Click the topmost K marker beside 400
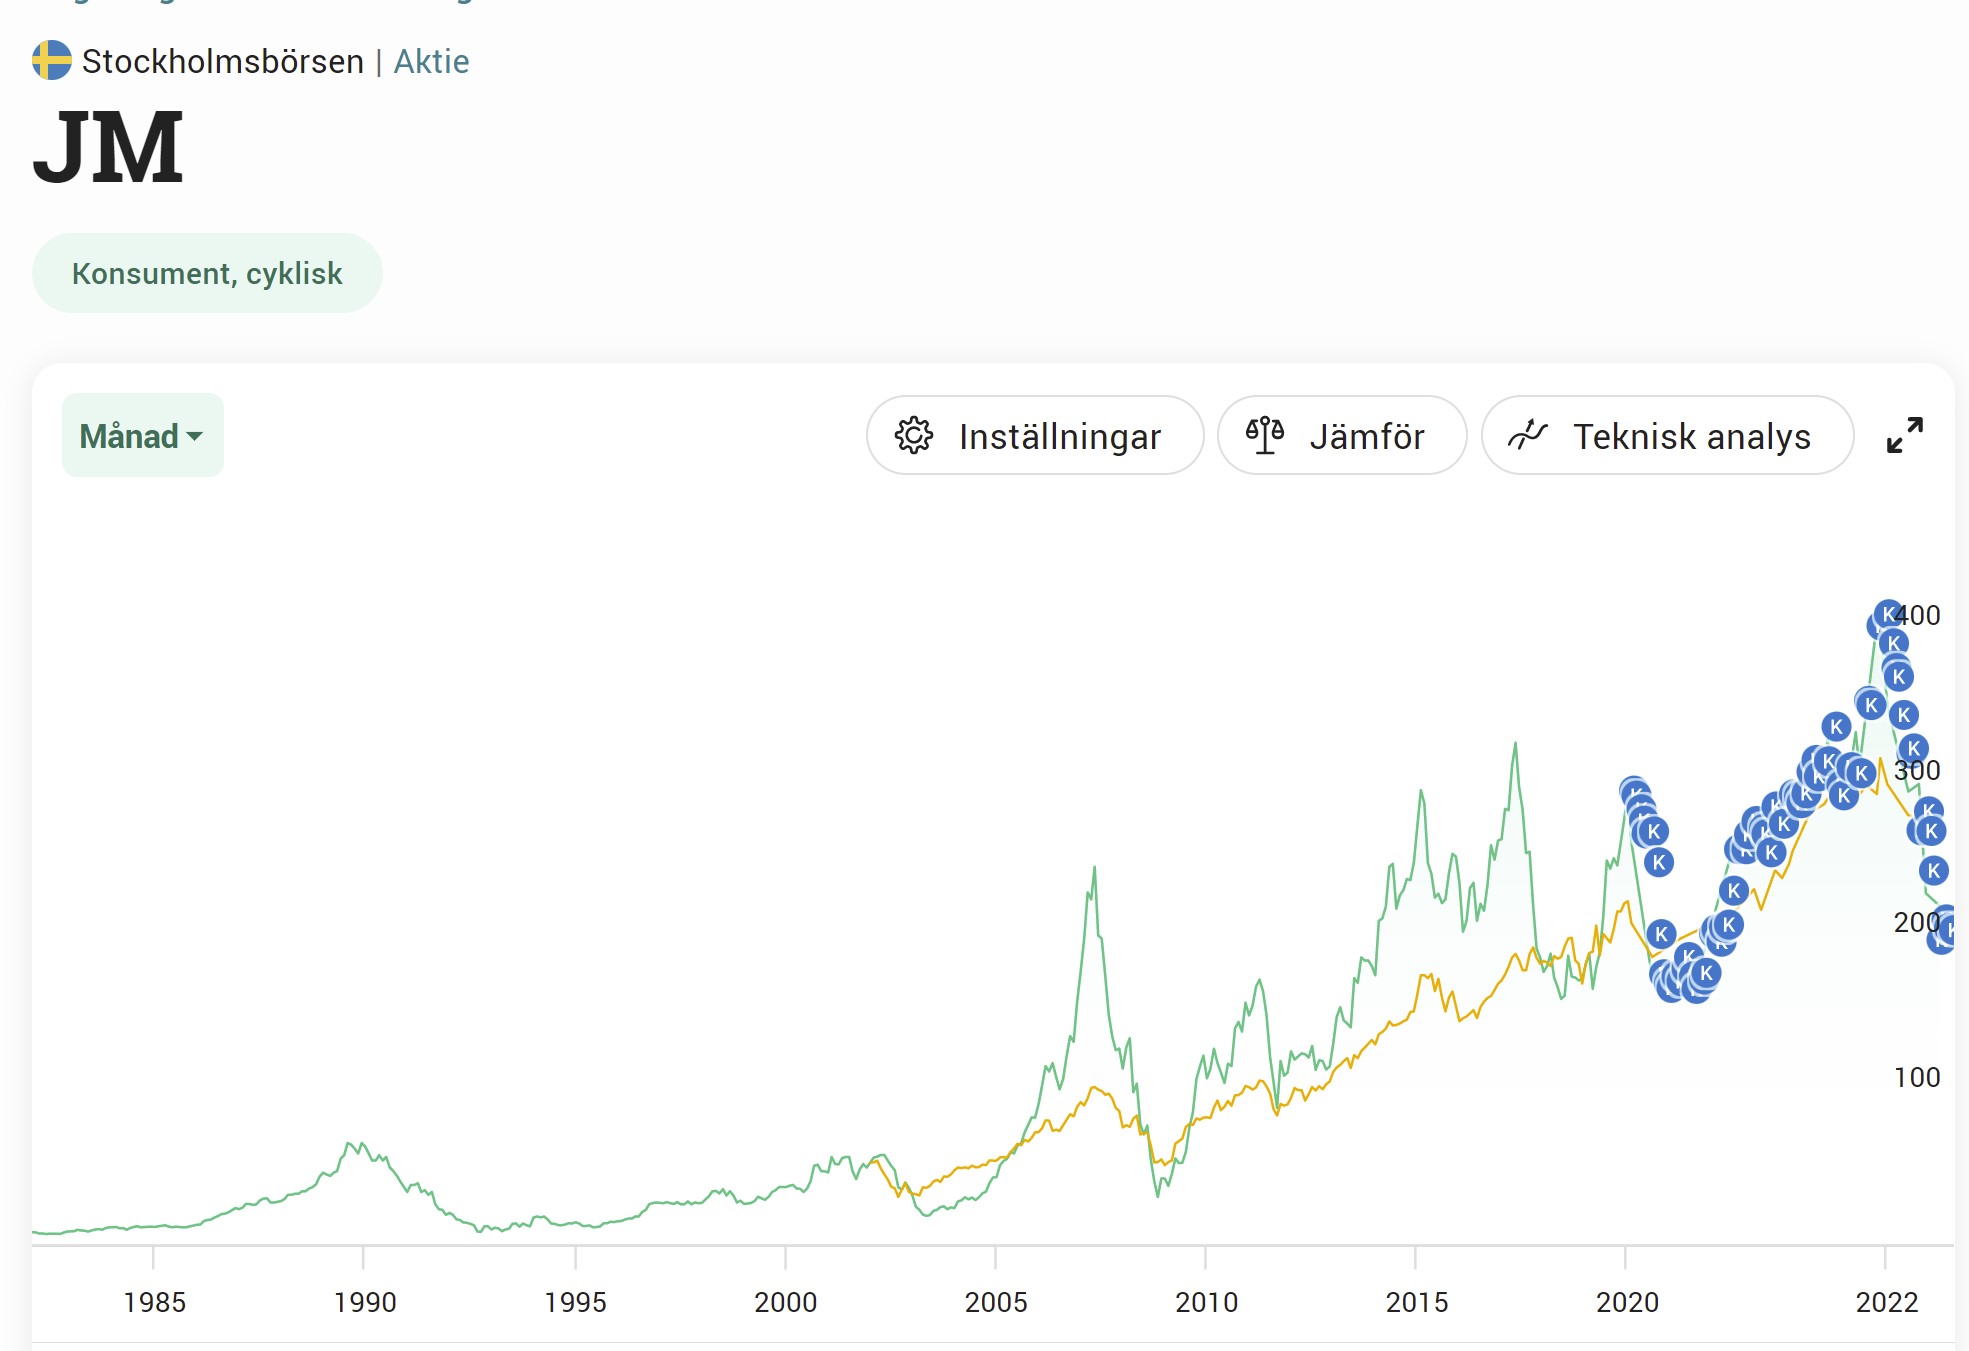1969x1351 pixels. click(1888, 614)
